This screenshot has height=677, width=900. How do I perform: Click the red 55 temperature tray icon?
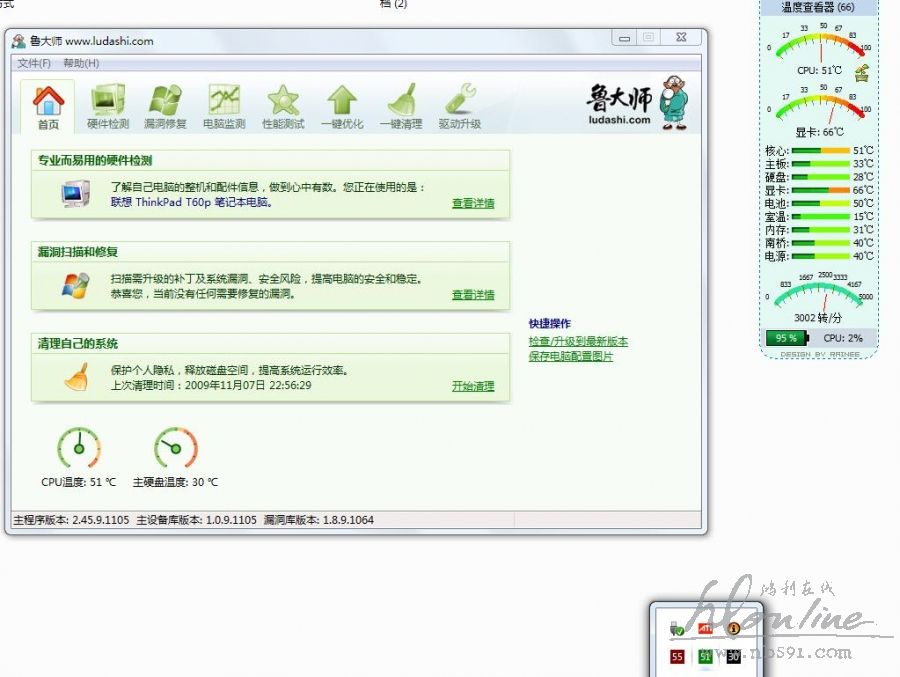[677, 656]
